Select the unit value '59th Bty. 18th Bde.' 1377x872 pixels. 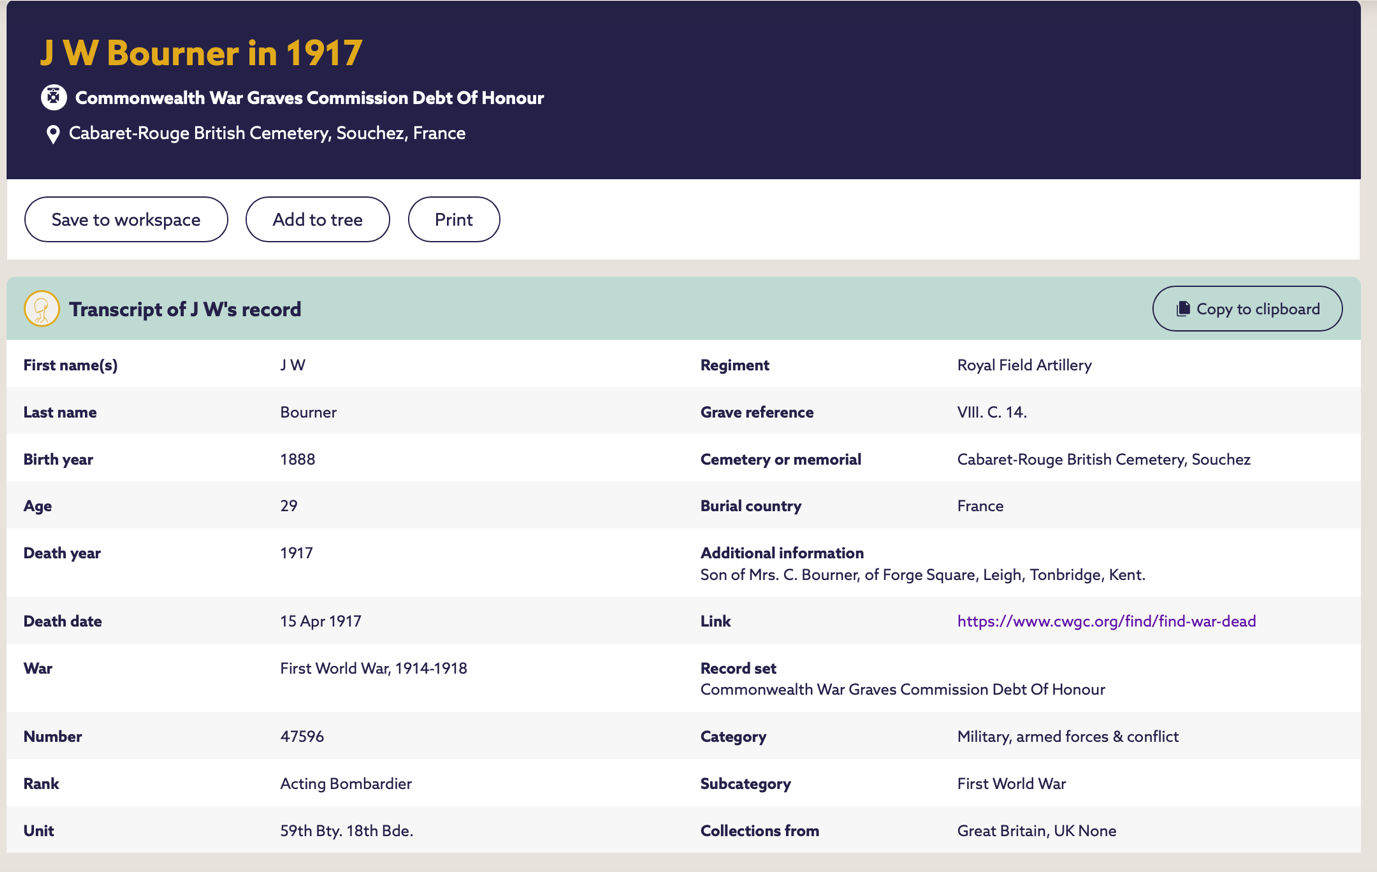347,830
